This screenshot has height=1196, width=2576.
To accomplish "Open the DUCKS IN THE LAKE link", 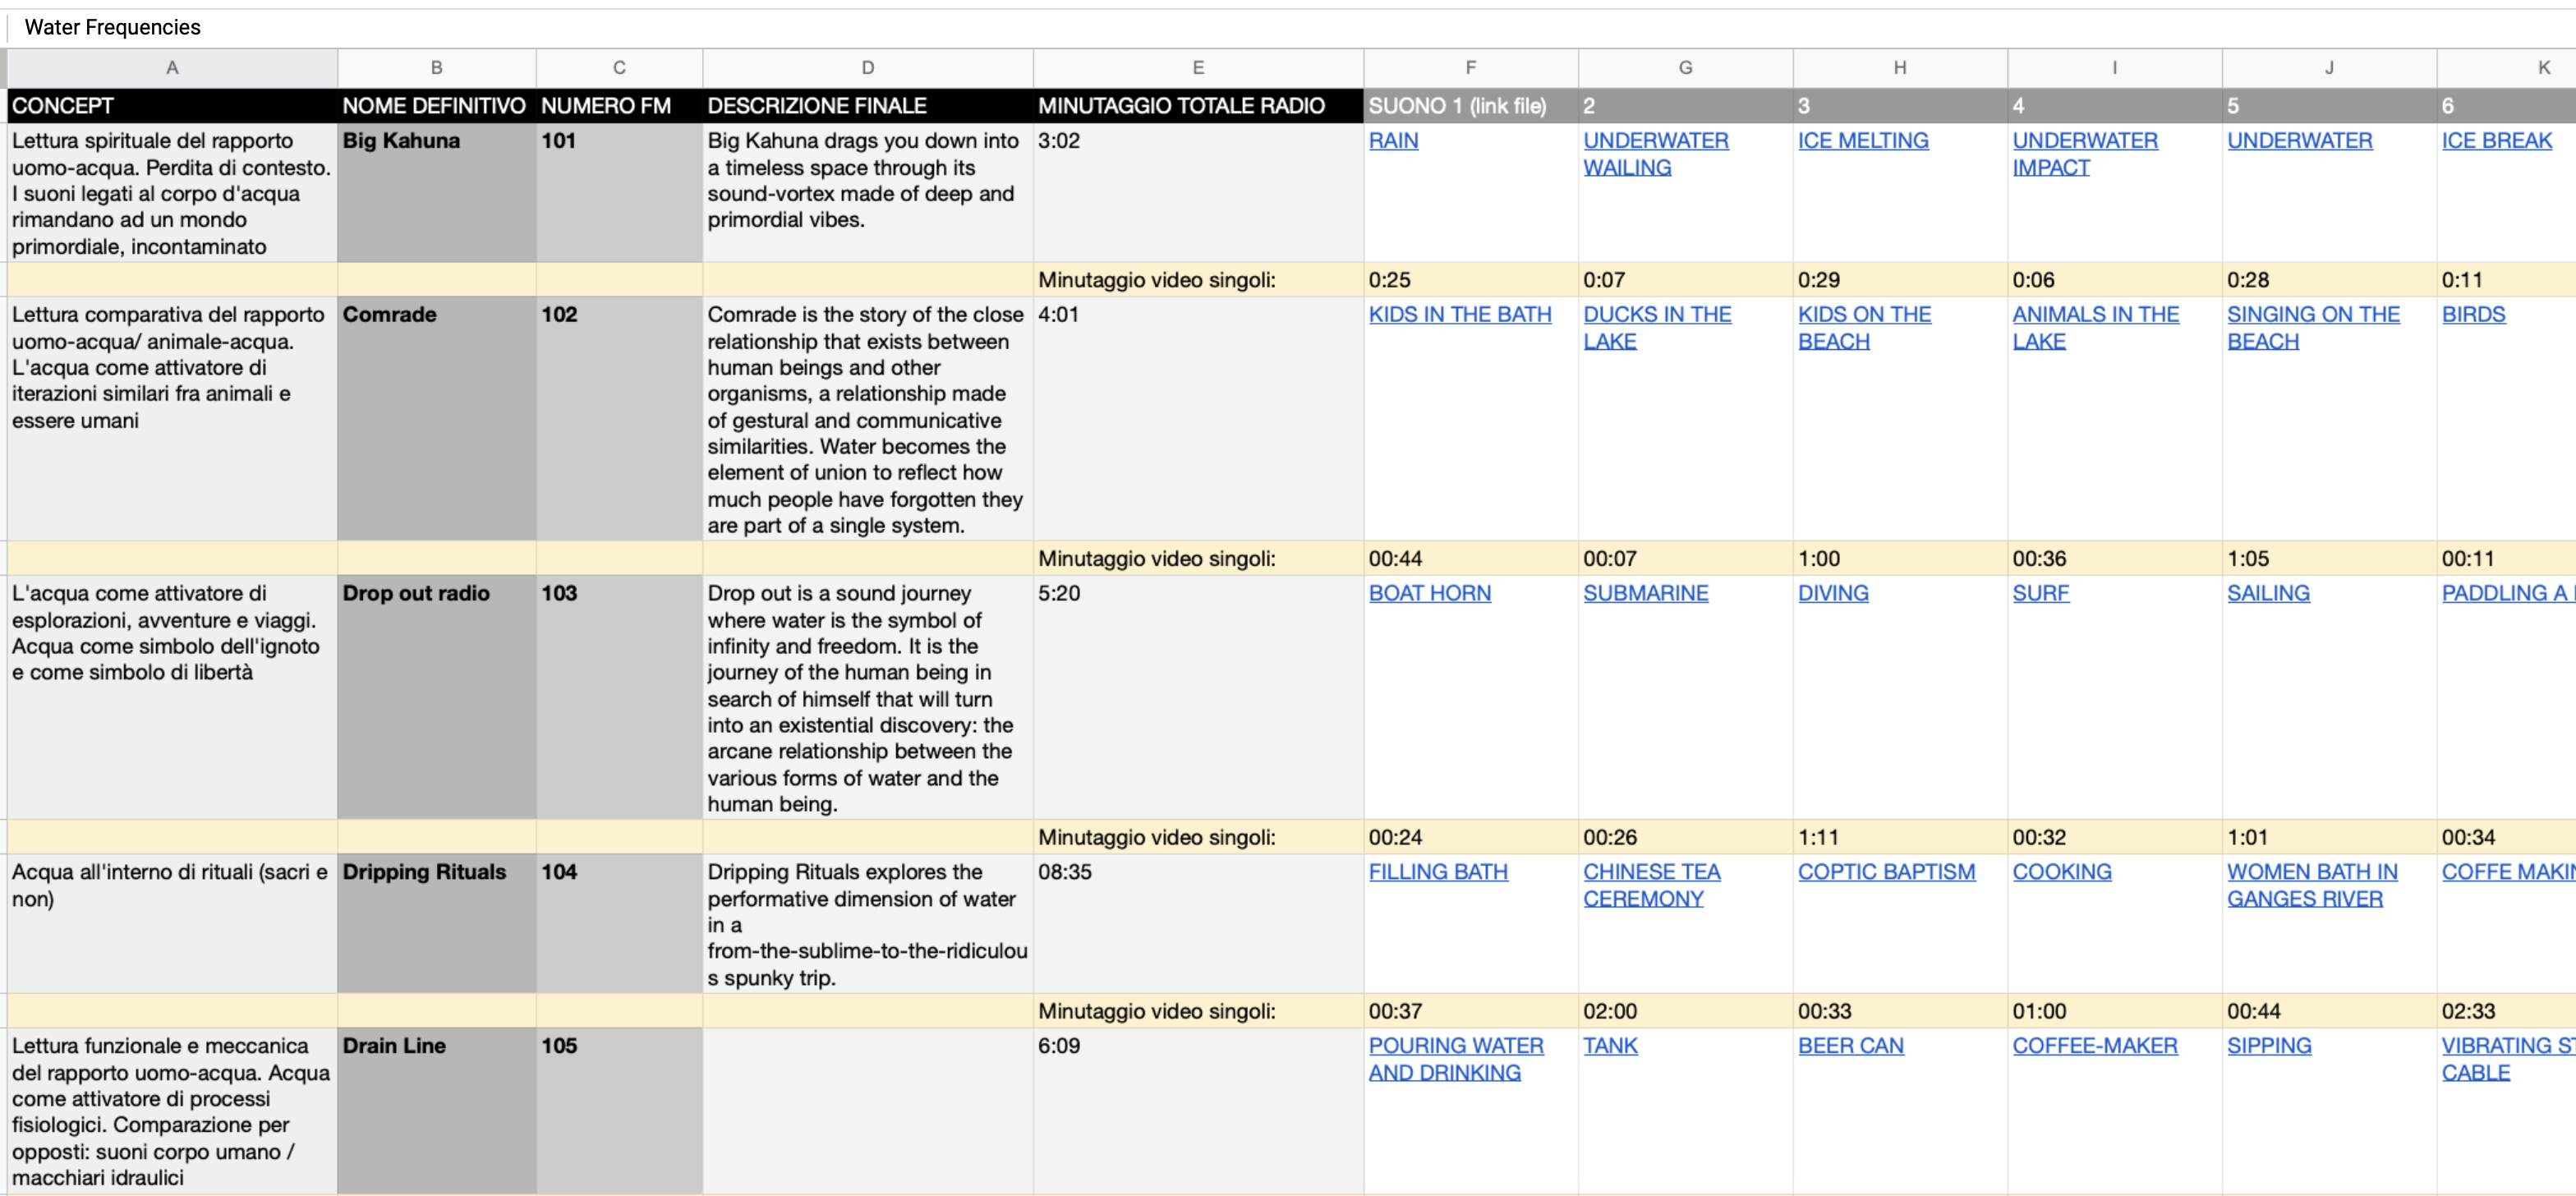I will tap(1656, 328).
